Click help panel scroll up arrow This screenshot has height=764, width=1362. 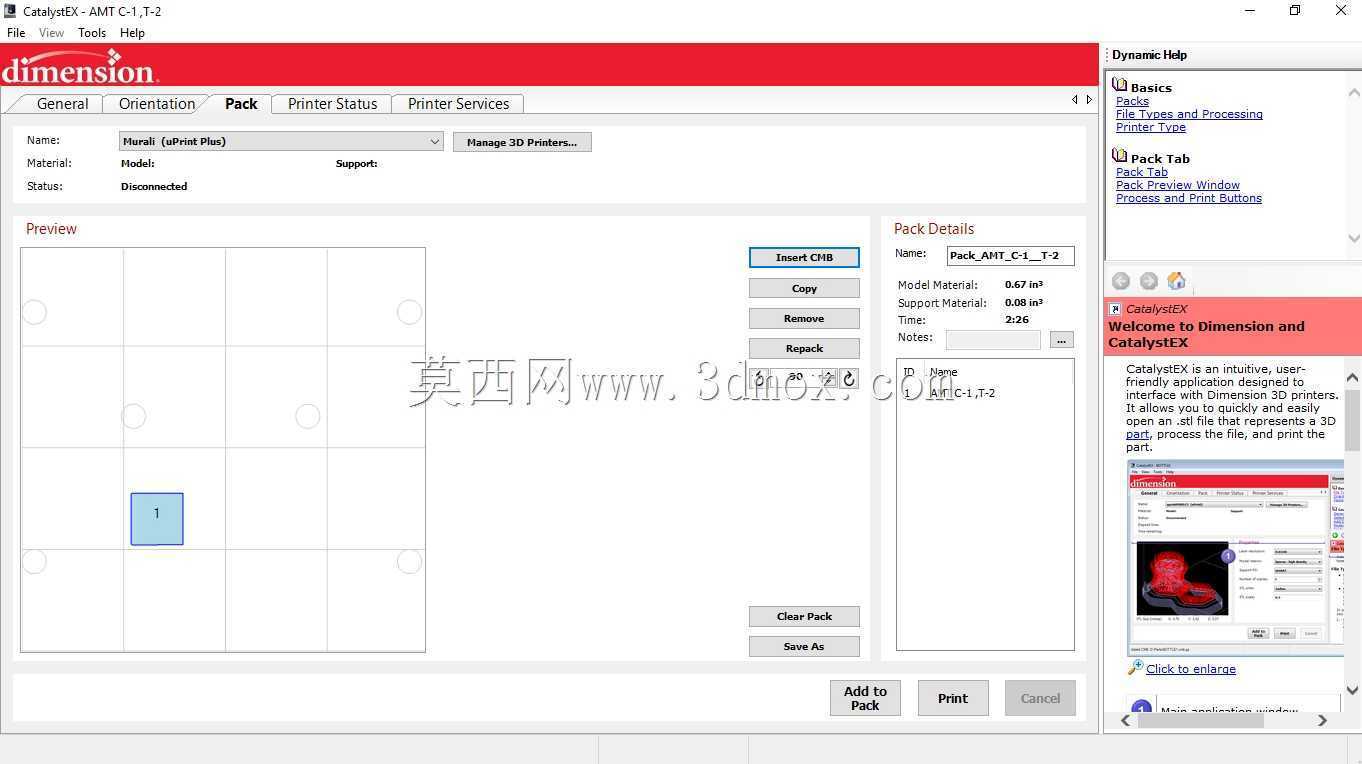pos(1352,377)
